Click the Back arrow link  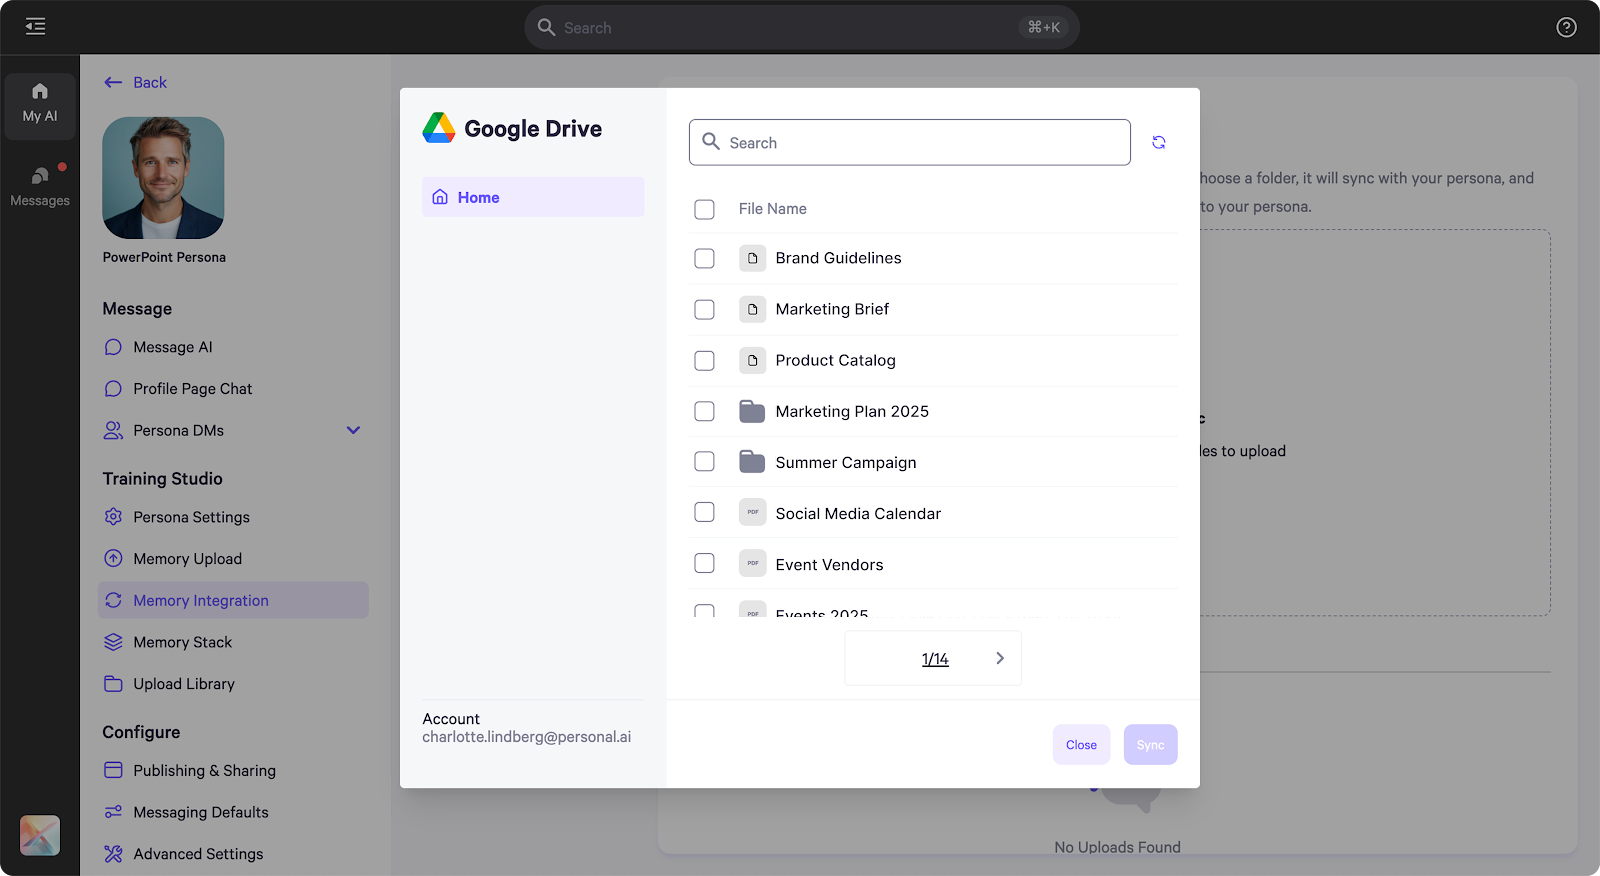[136, 82]
